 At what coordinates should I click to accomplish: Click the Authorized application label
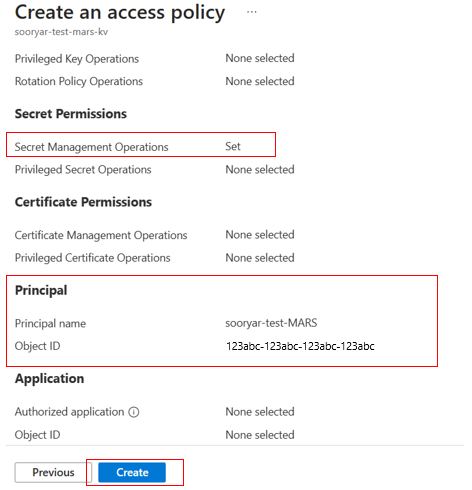(x=69, y=412)
